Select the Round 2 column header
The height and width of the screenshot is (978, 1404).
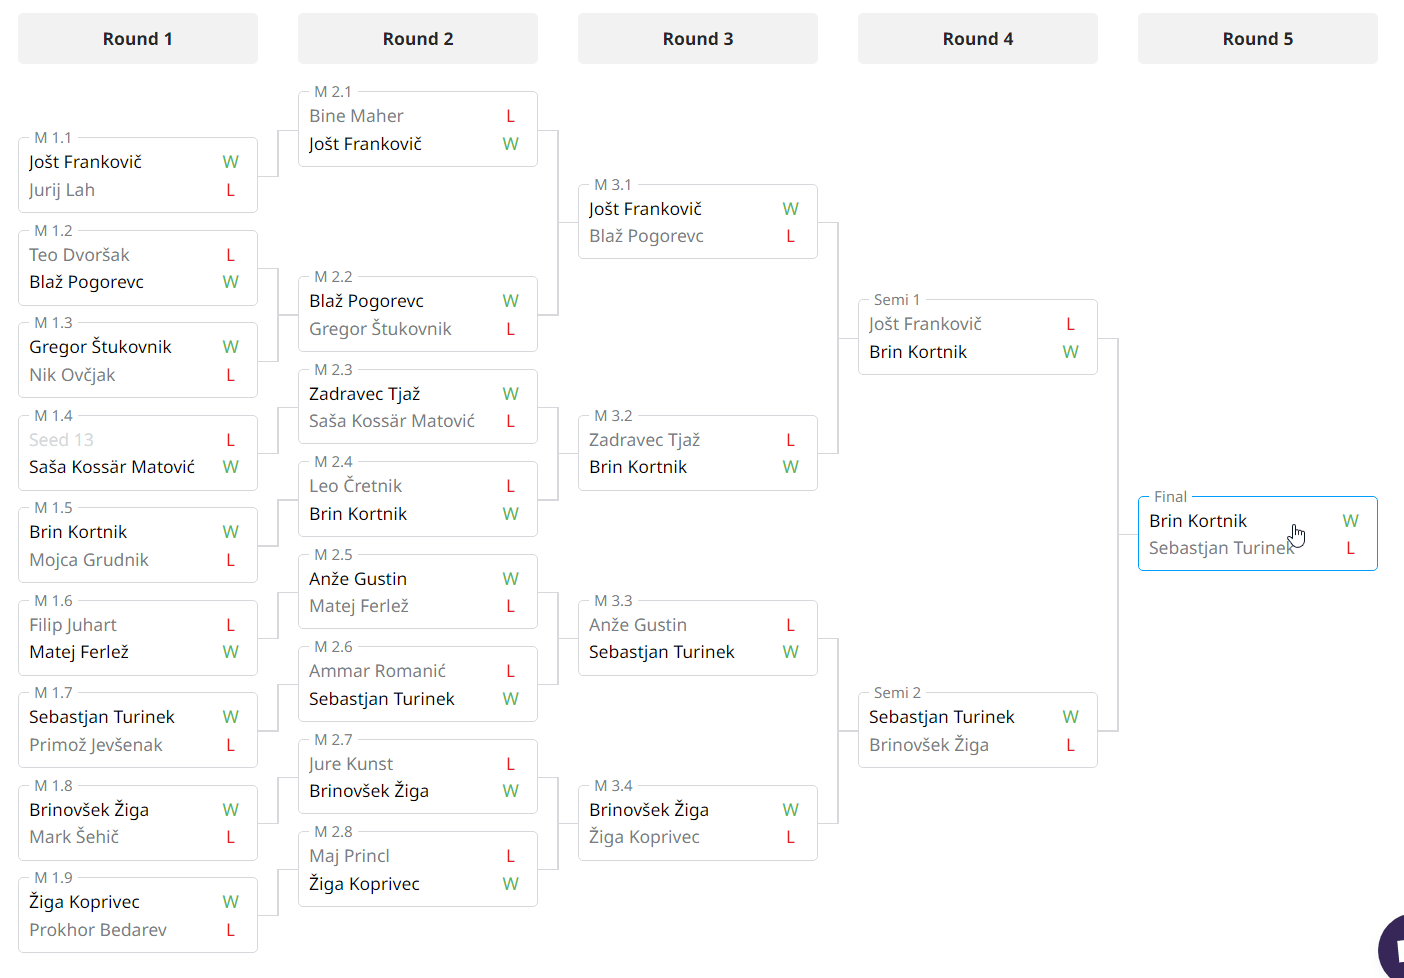[418, 39]
